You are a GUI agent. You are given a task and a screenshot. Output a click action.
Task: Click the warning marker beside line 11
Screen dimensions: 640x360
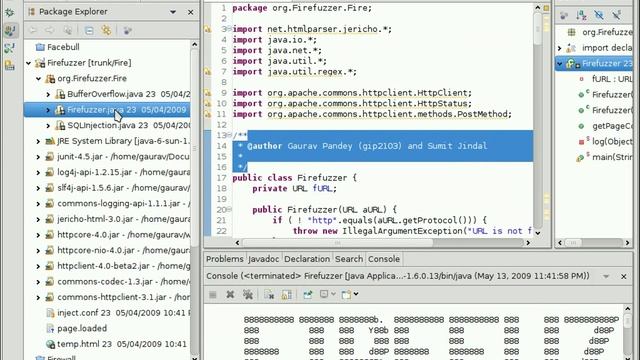[x=208, y=114]
